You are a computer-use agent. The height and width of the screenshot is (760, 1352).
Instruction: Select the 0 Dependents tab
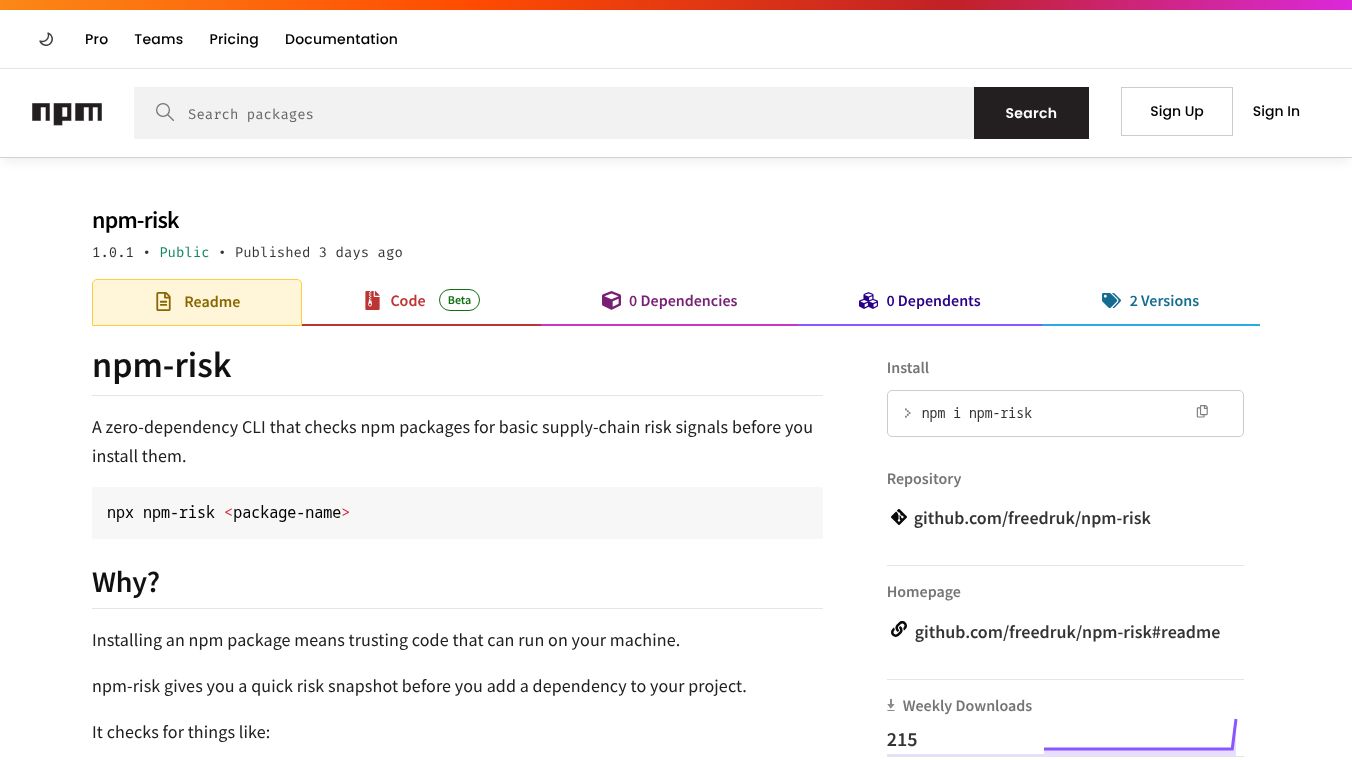(x=919, y=301)
